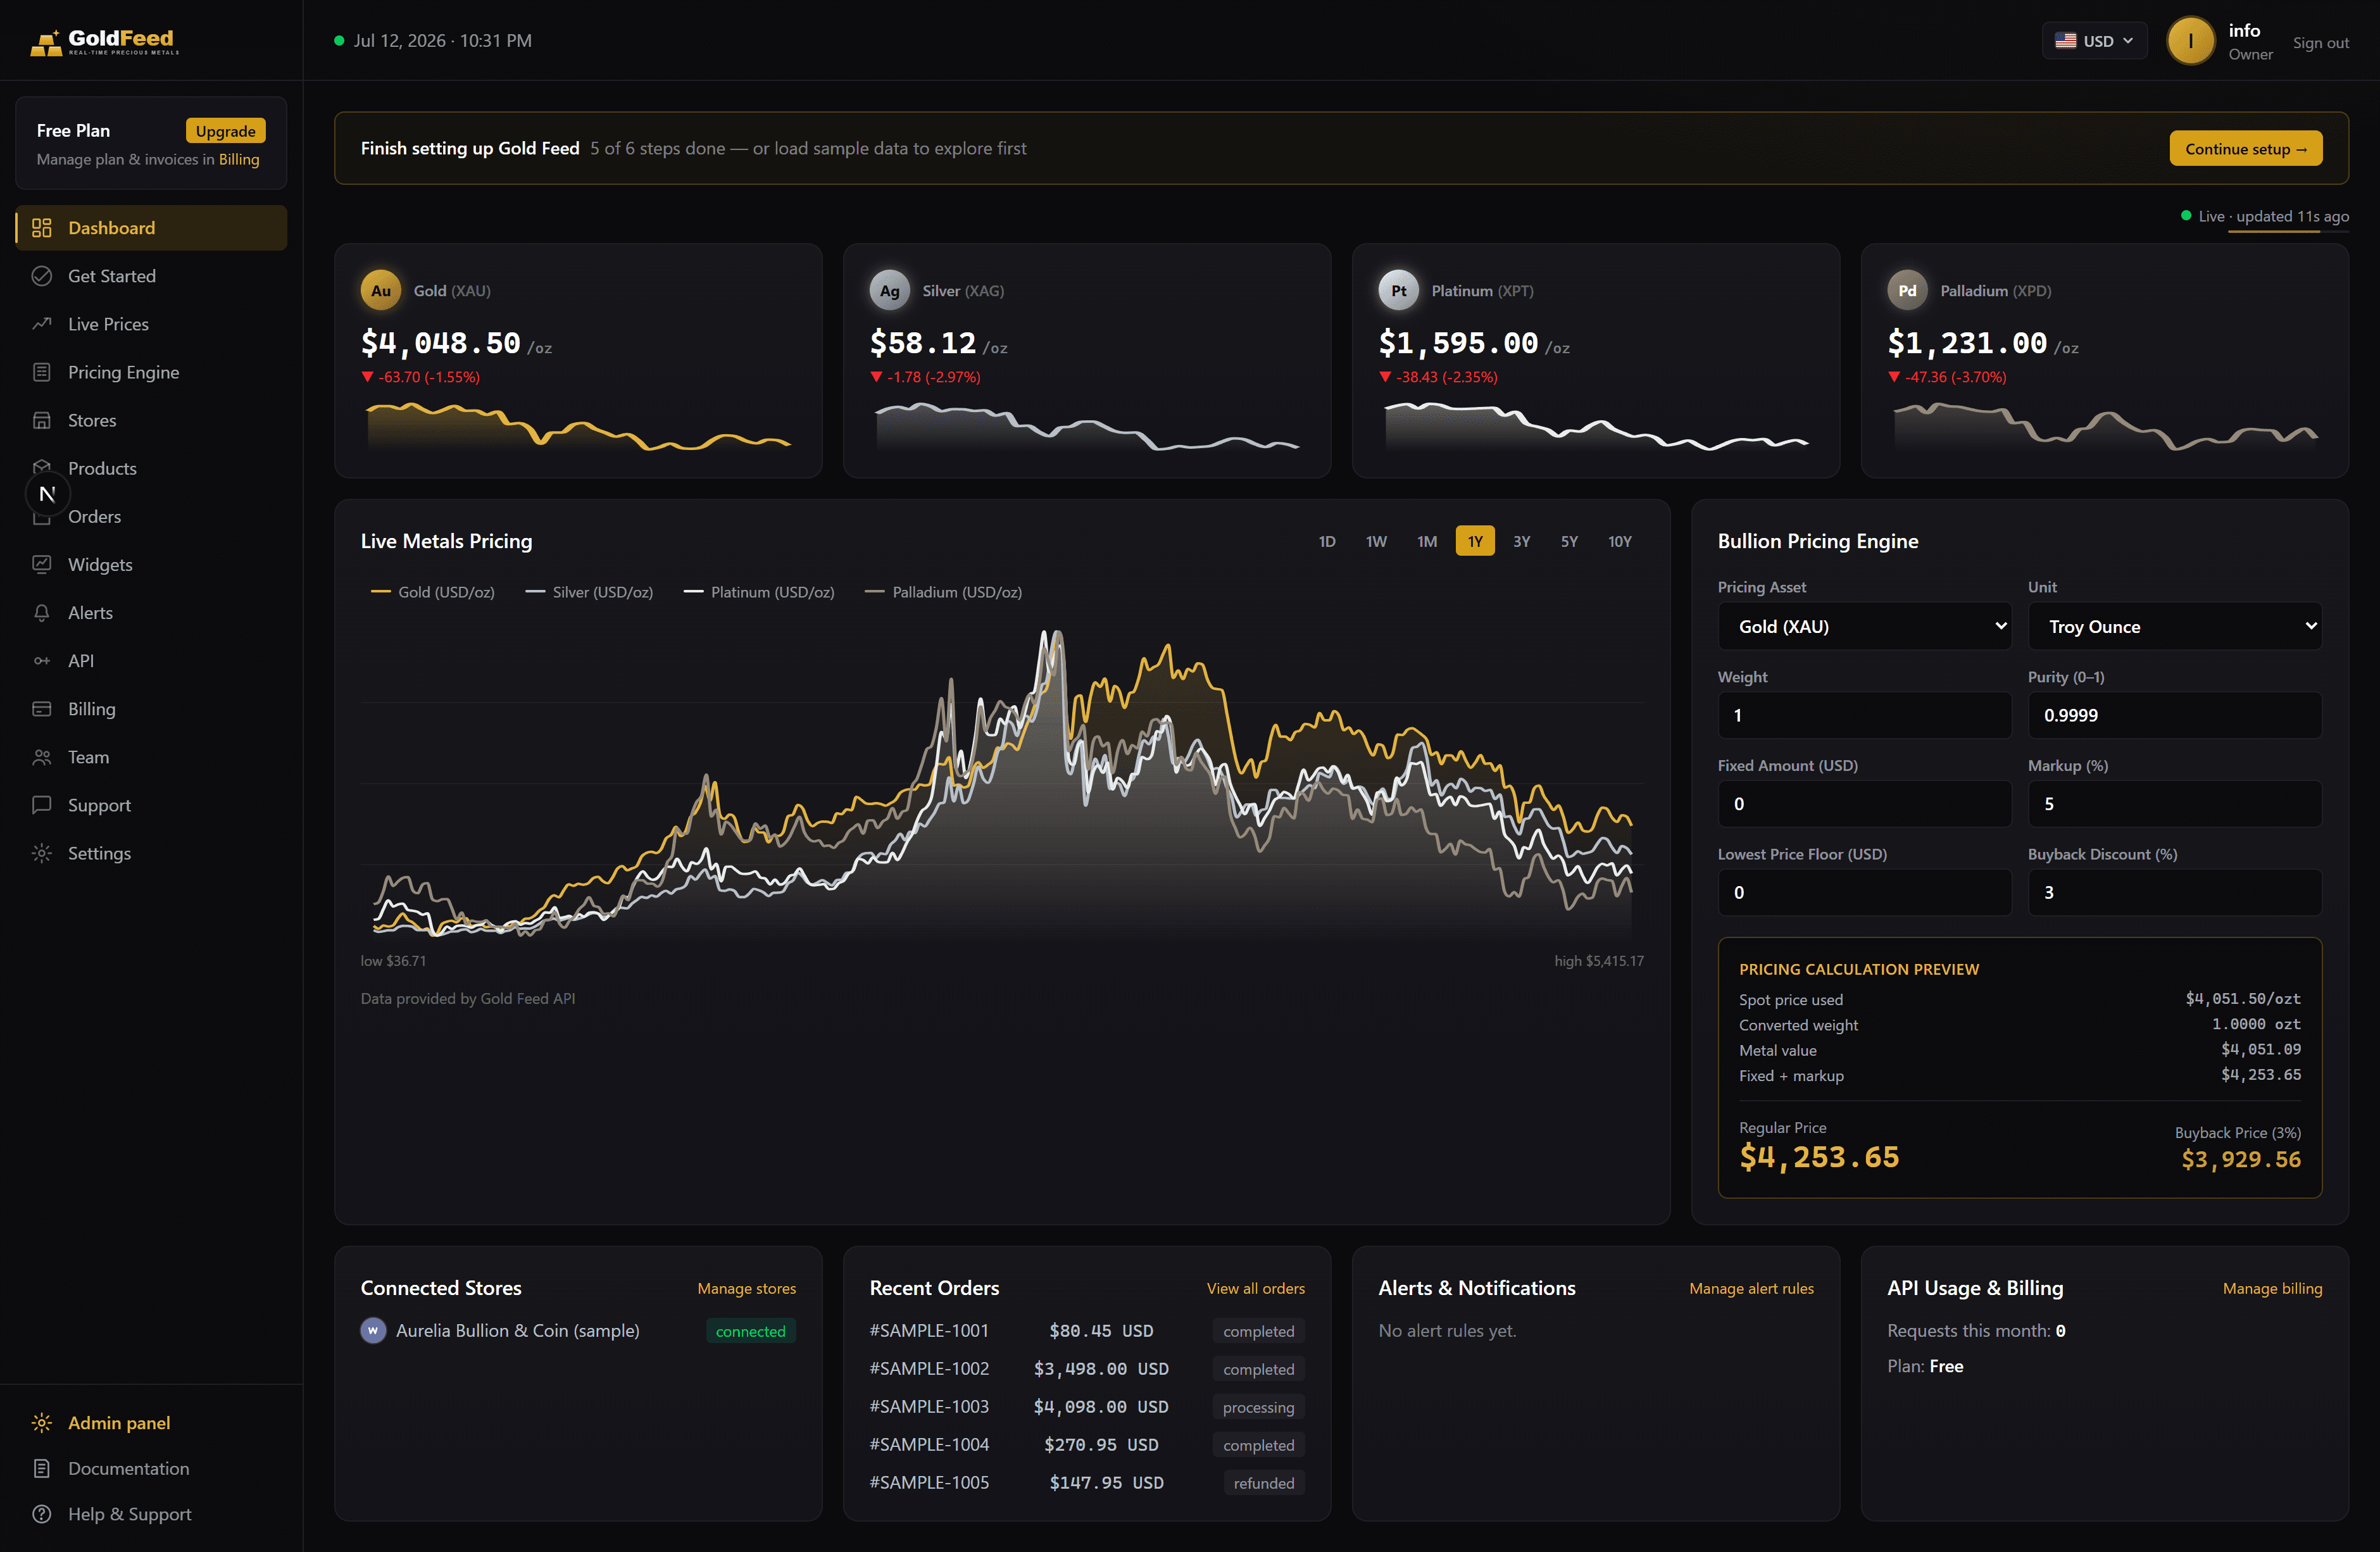
Task: Click the refunded status on #SAMPLE-1005
Action: (1263, 1483)
